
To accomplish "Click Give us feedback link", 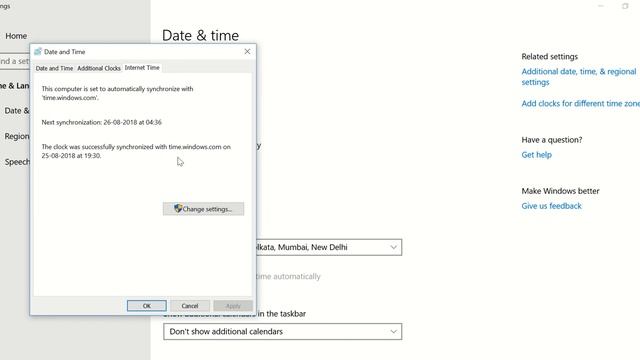I will tap(551, 206).
